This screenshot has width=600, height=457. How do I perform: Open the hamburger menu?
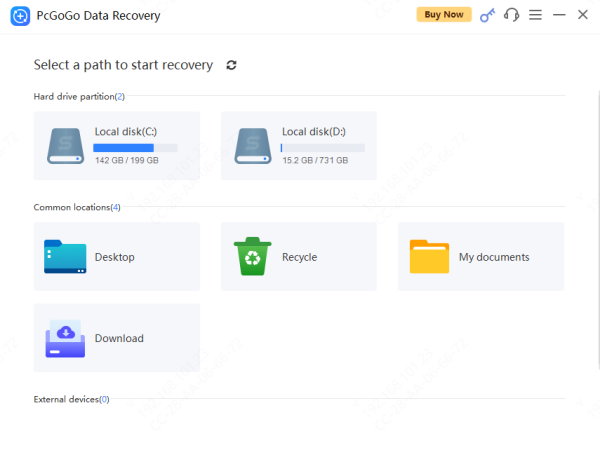click(x=535, y=15)
